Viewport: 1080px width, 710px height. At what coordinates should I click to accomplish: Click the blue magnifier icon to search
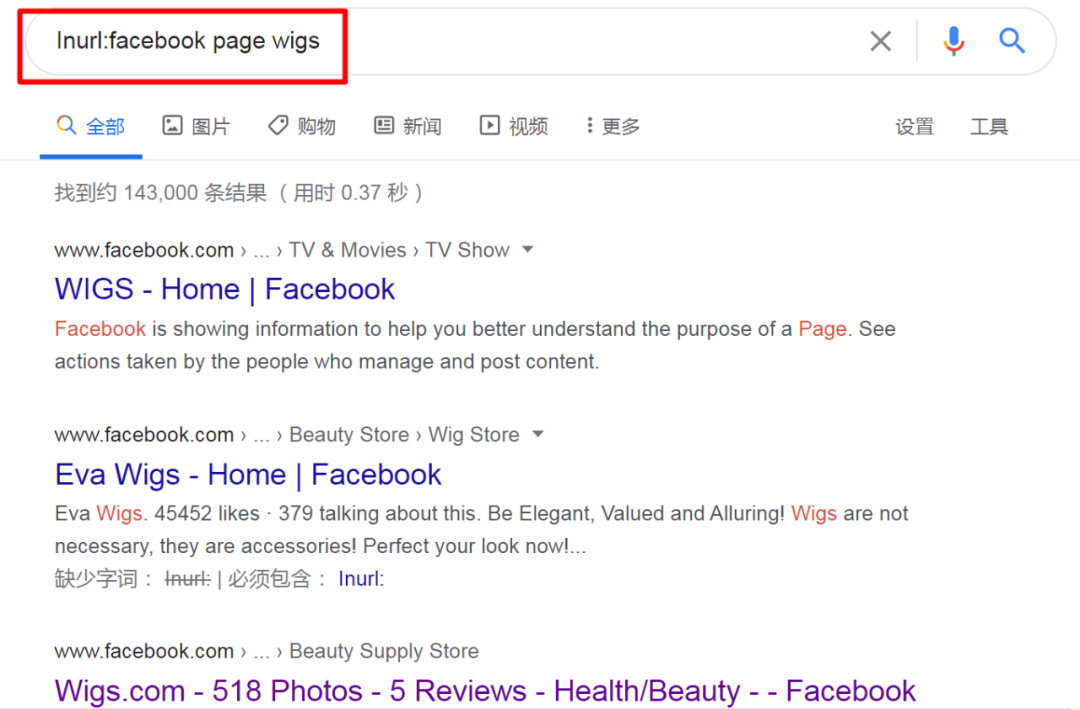[x=1012, y=41]
